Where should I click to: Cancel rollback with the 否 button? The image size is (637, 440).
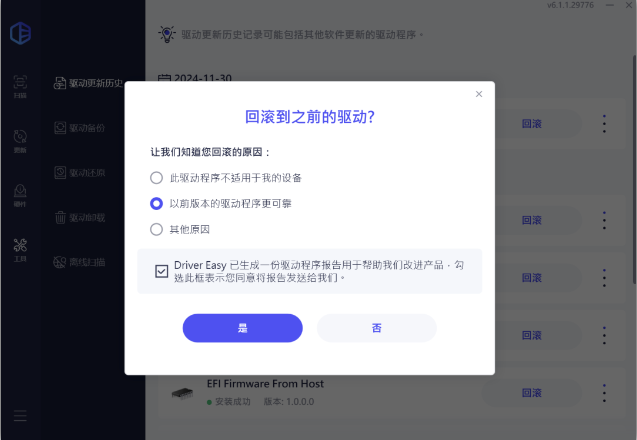point(377,328)
